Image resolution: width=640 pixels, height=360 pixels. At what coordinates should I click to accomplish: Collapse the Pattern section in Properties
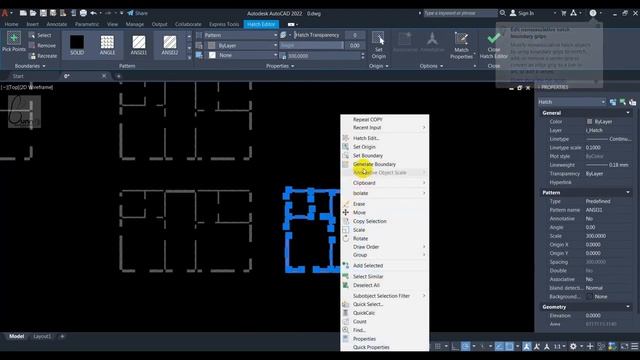coord(628,192)
